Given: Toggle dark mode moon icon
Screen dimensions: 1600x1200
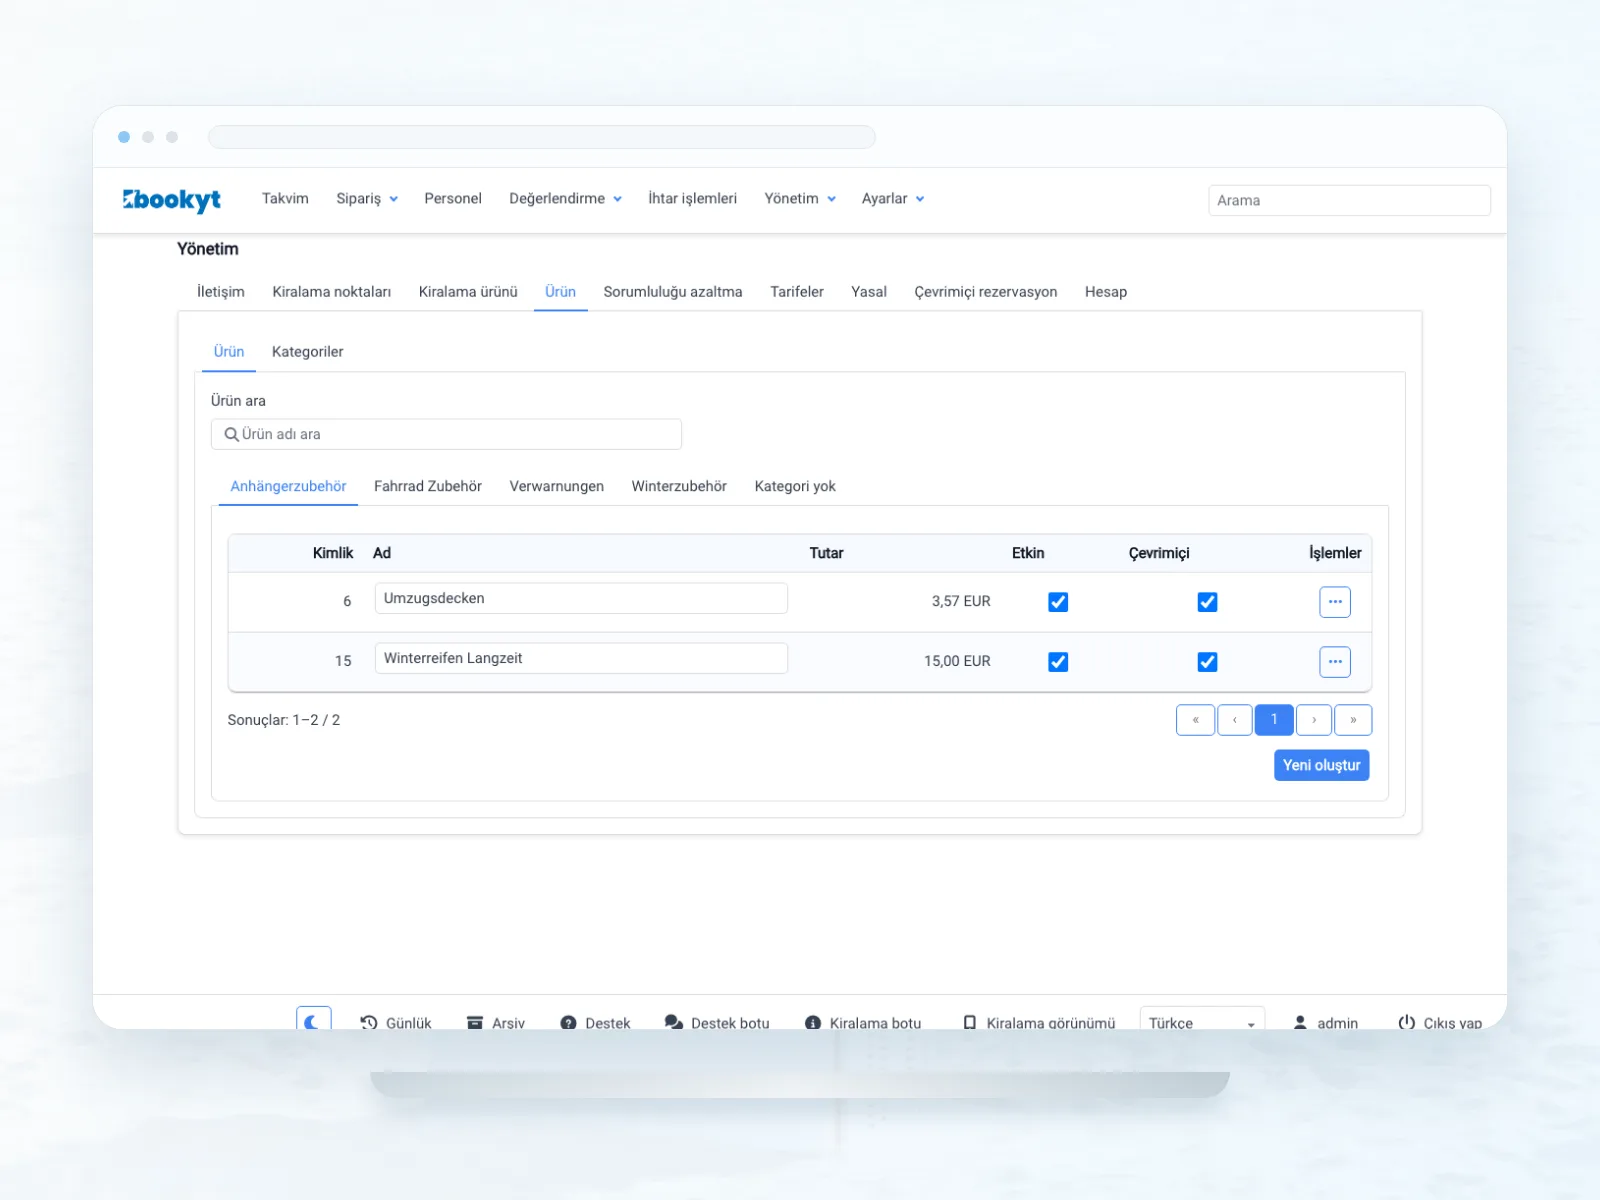Looking at the screenshot, I should (x=313, y=1020).
